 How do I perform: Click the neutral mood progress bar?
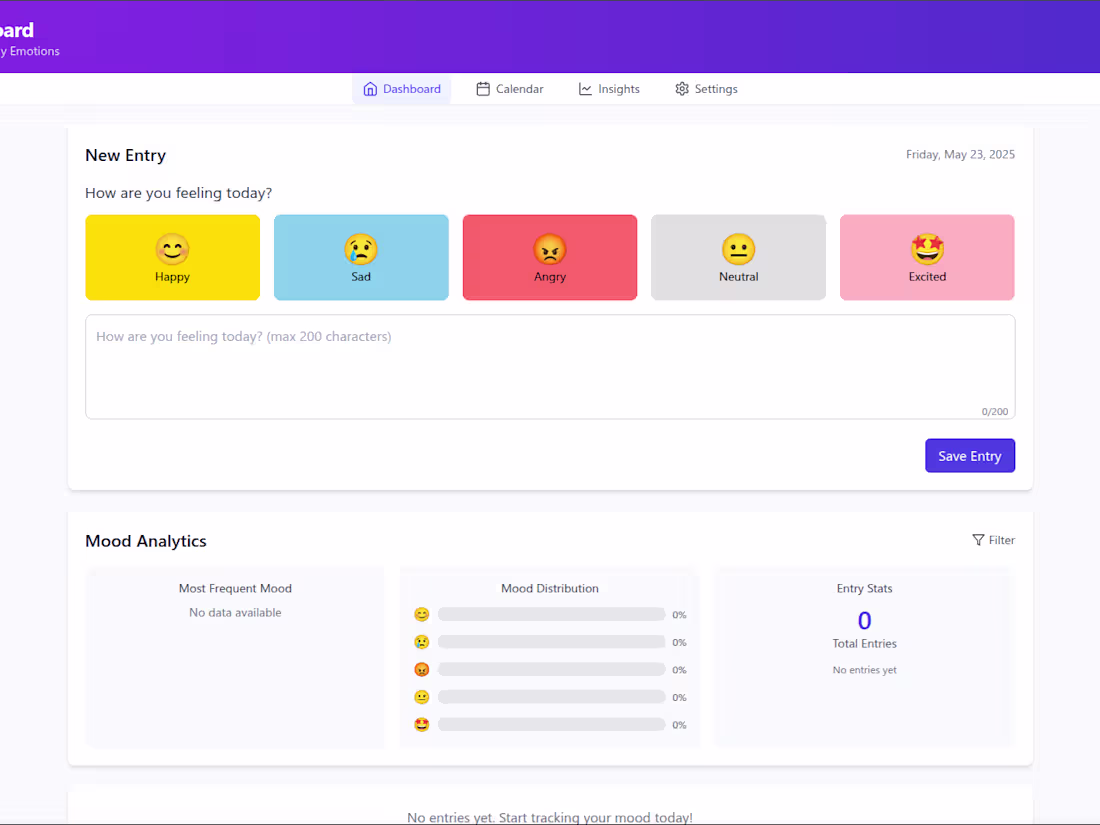click(x=551, y=697)
